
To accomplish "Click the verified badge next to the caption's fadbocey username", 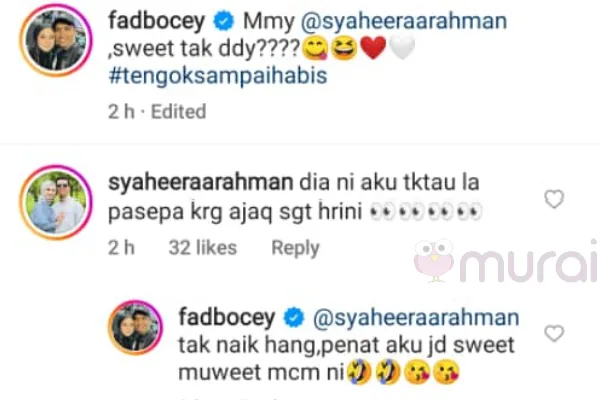I will [x=224, y=21].
